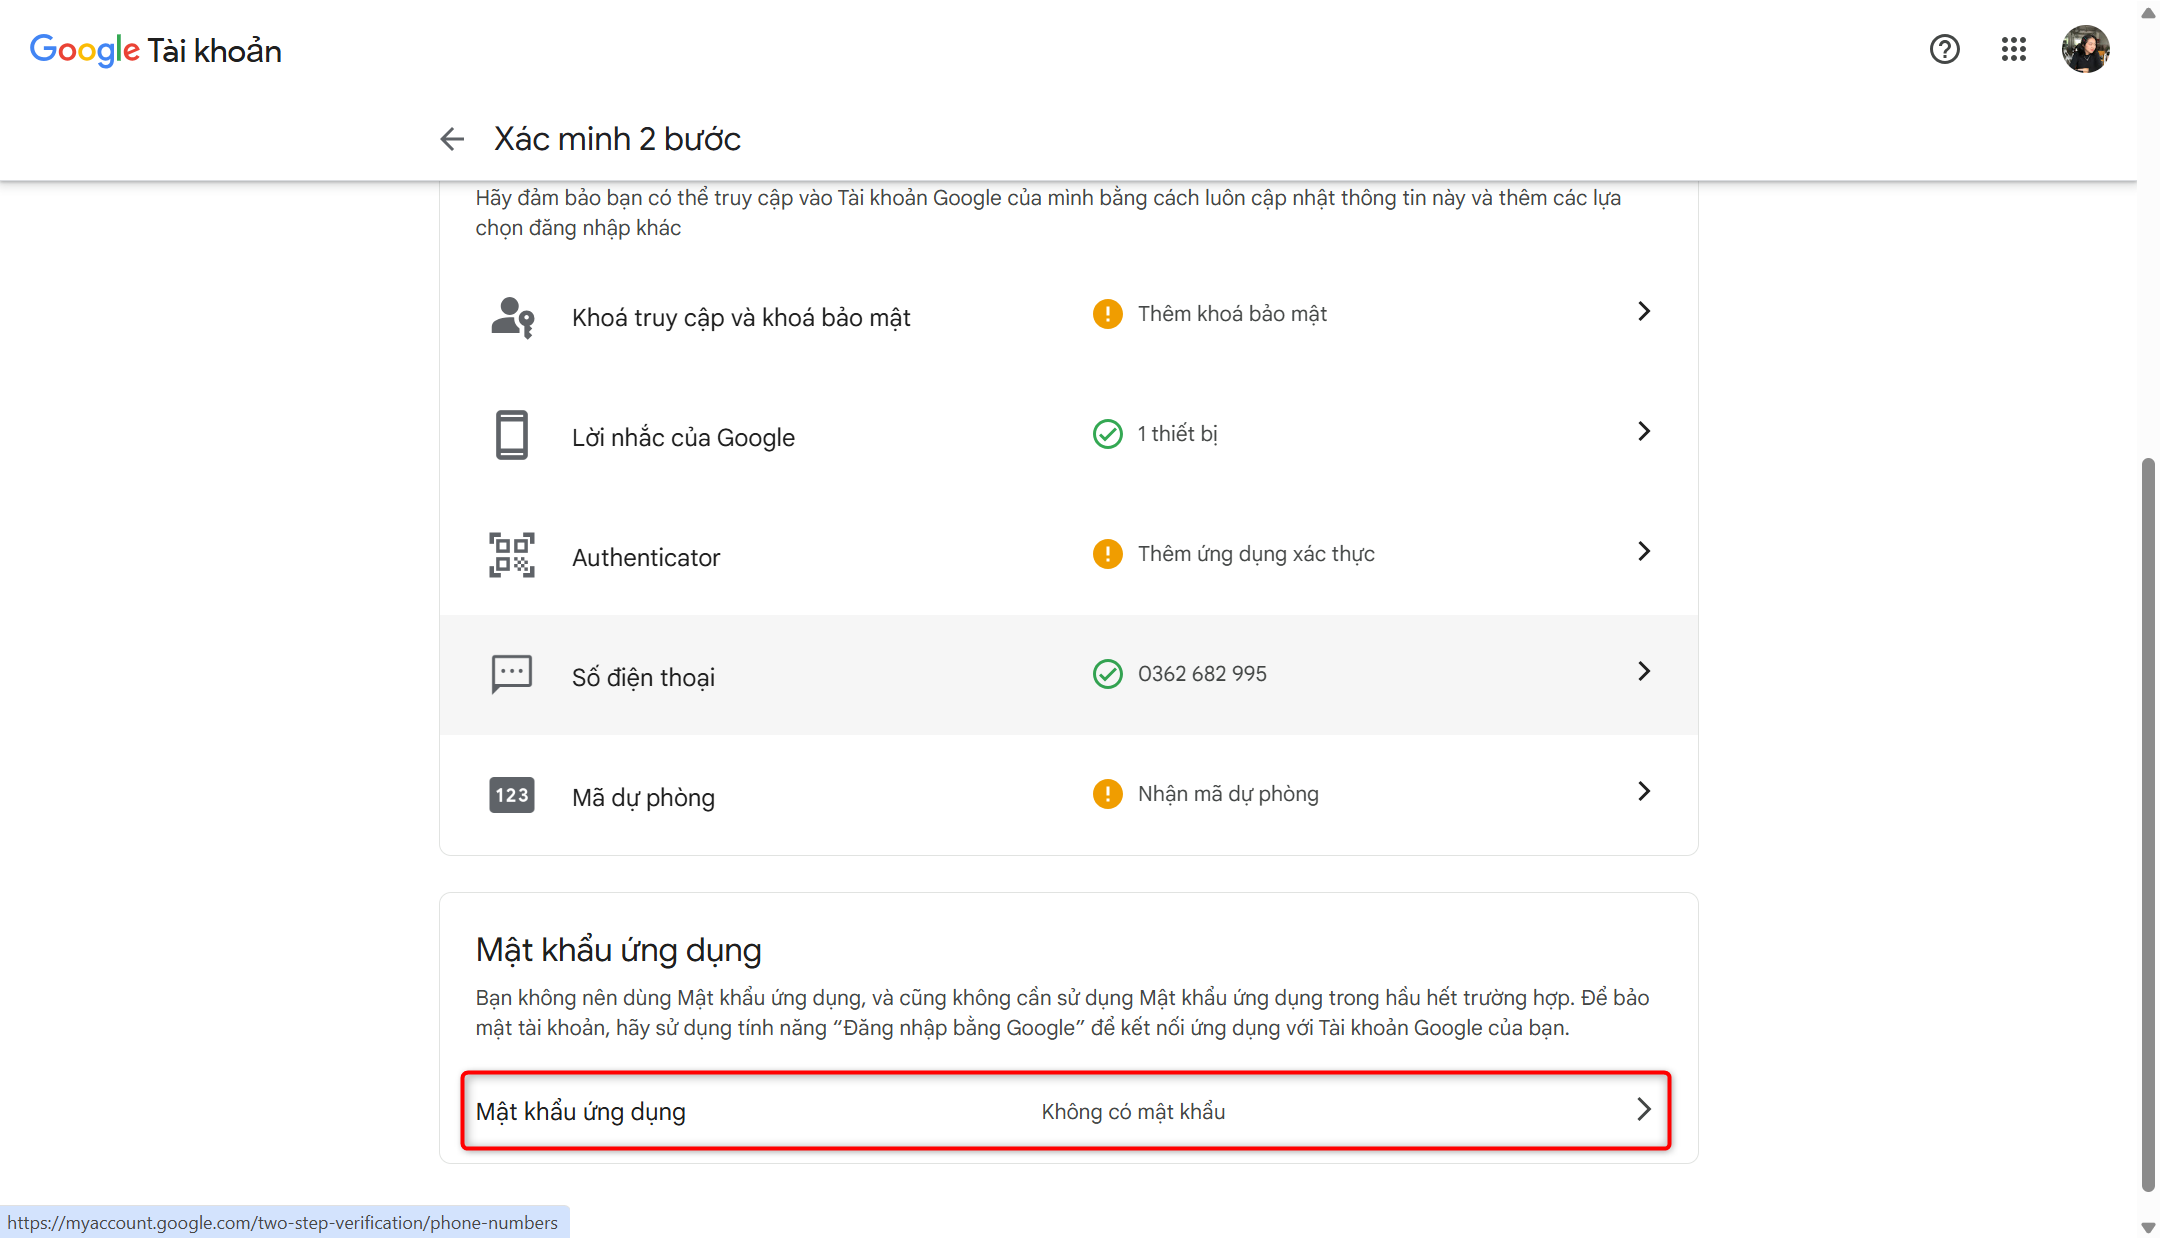Open the help question mark icon
The height and width of the screenshot is (1238, 2160).
(x=1944, y=49)
